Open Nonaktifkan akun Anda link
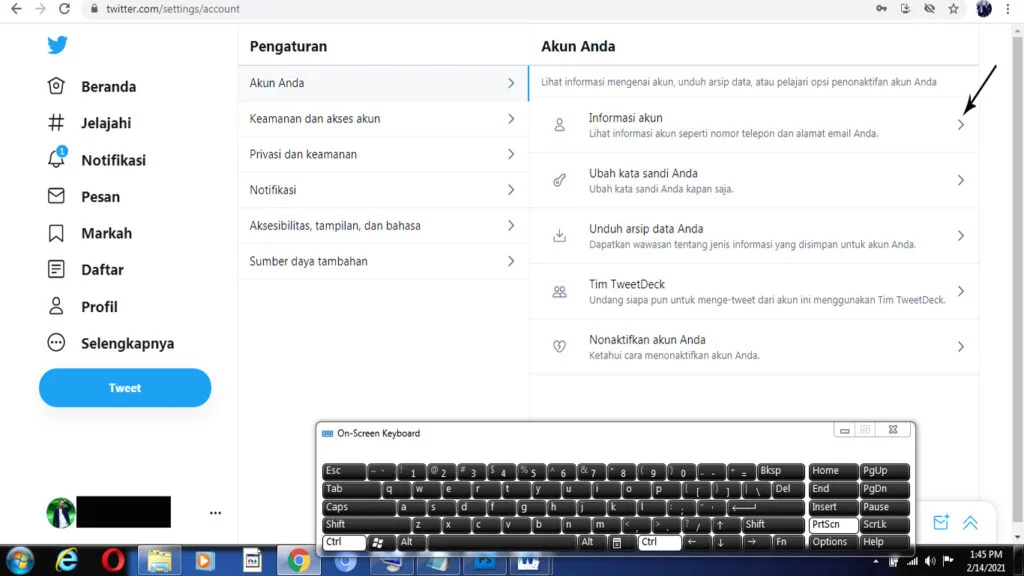The height and width of the screenshot is (576, 1024). (754, 347)
